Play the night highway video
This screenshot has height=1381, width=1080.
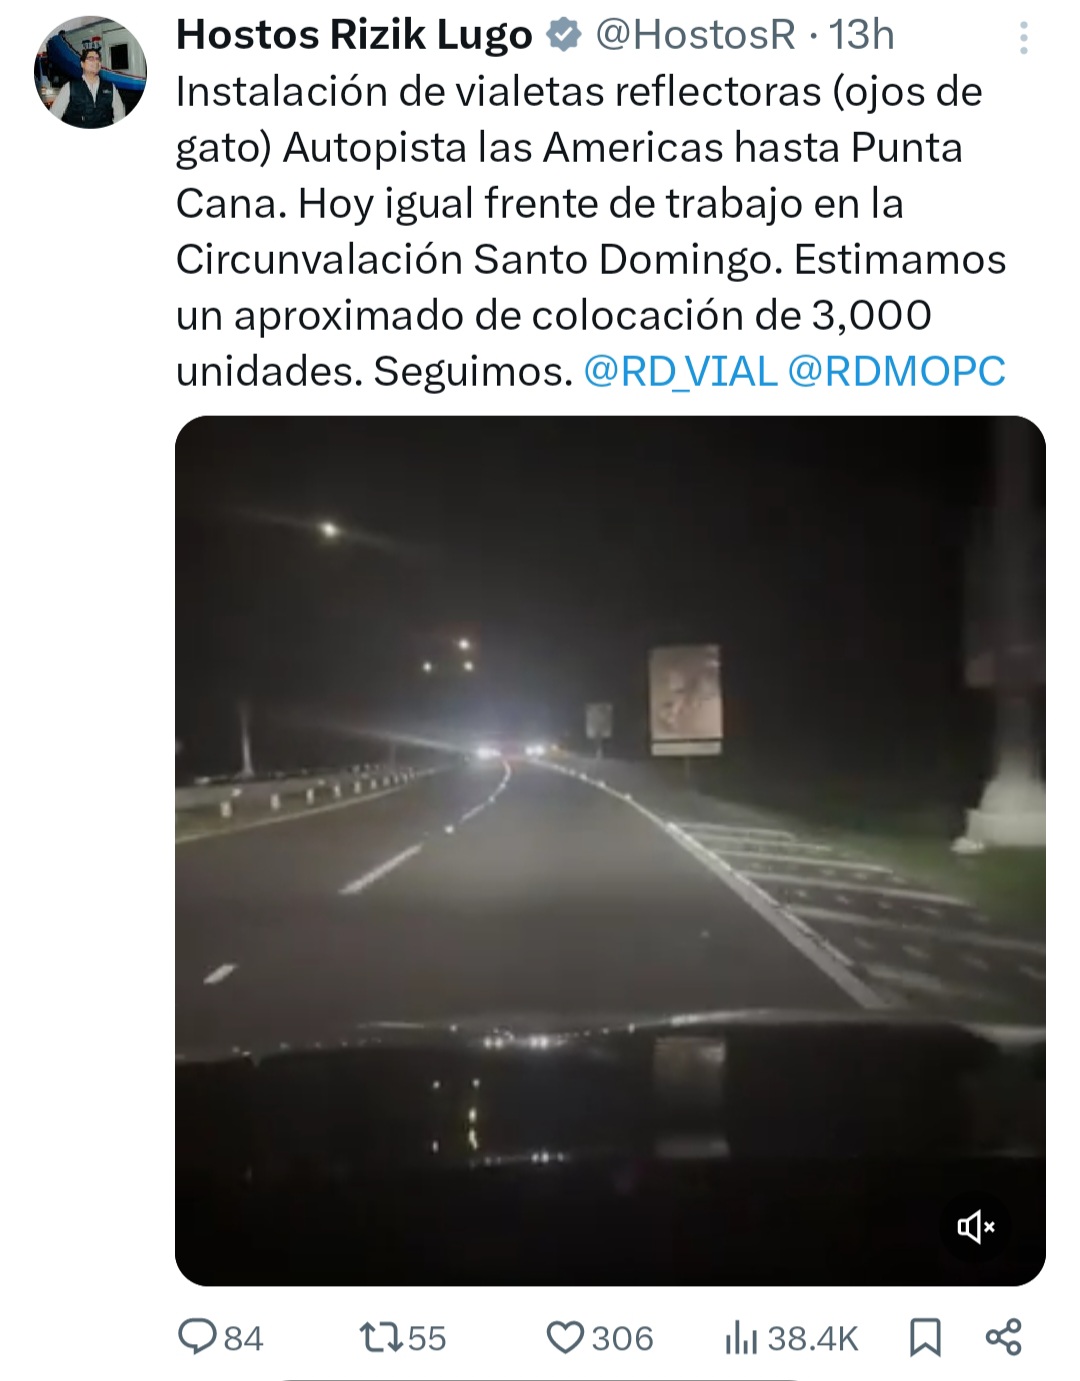tap(610, 850)
